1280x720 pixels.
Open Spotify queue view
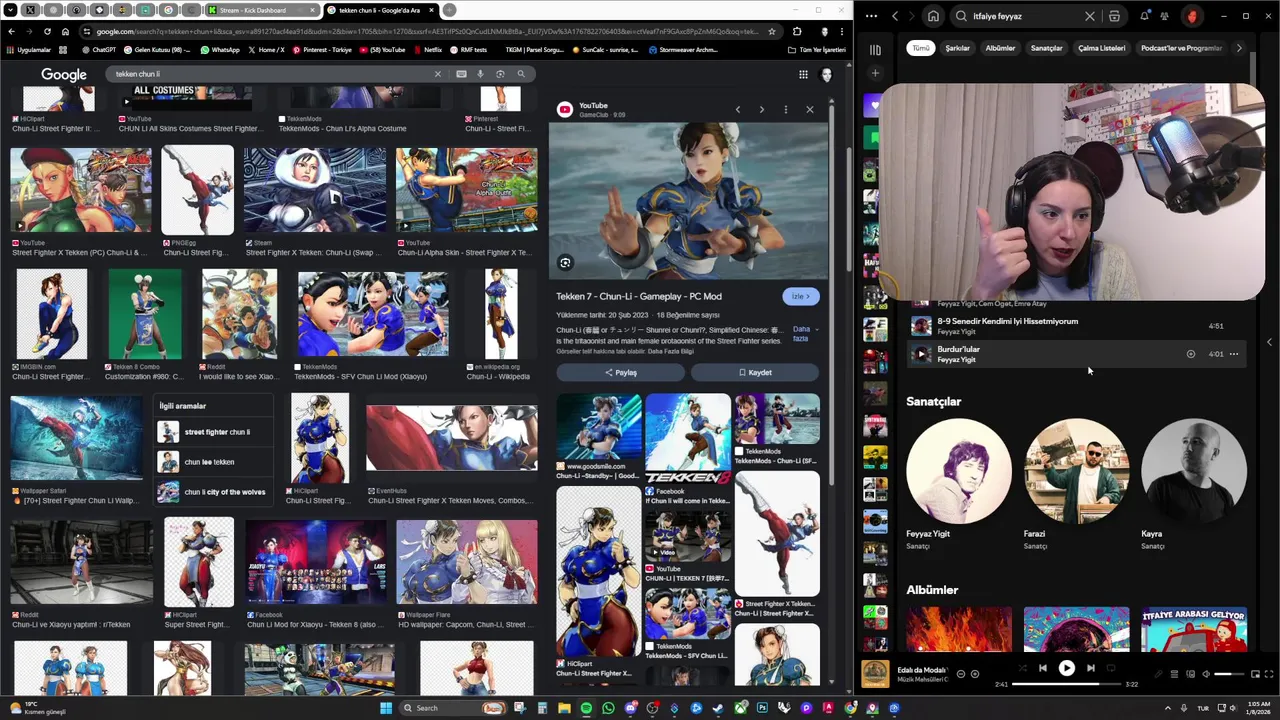1174,674
